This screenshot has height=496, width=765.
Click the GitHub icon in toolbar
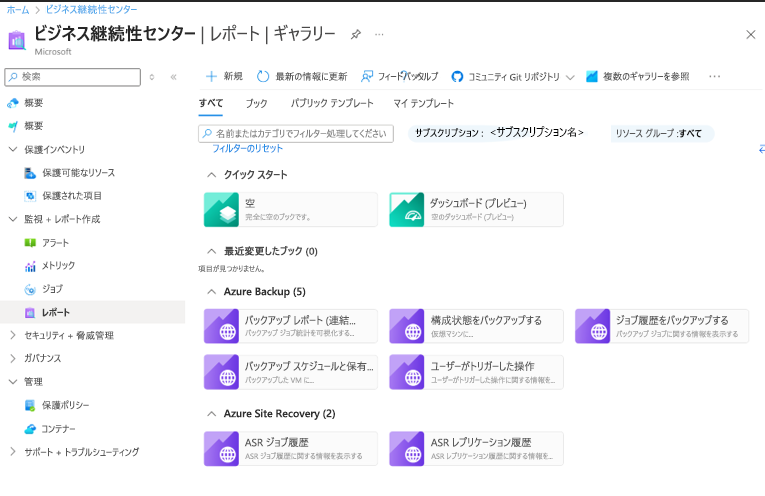[457, 77]
